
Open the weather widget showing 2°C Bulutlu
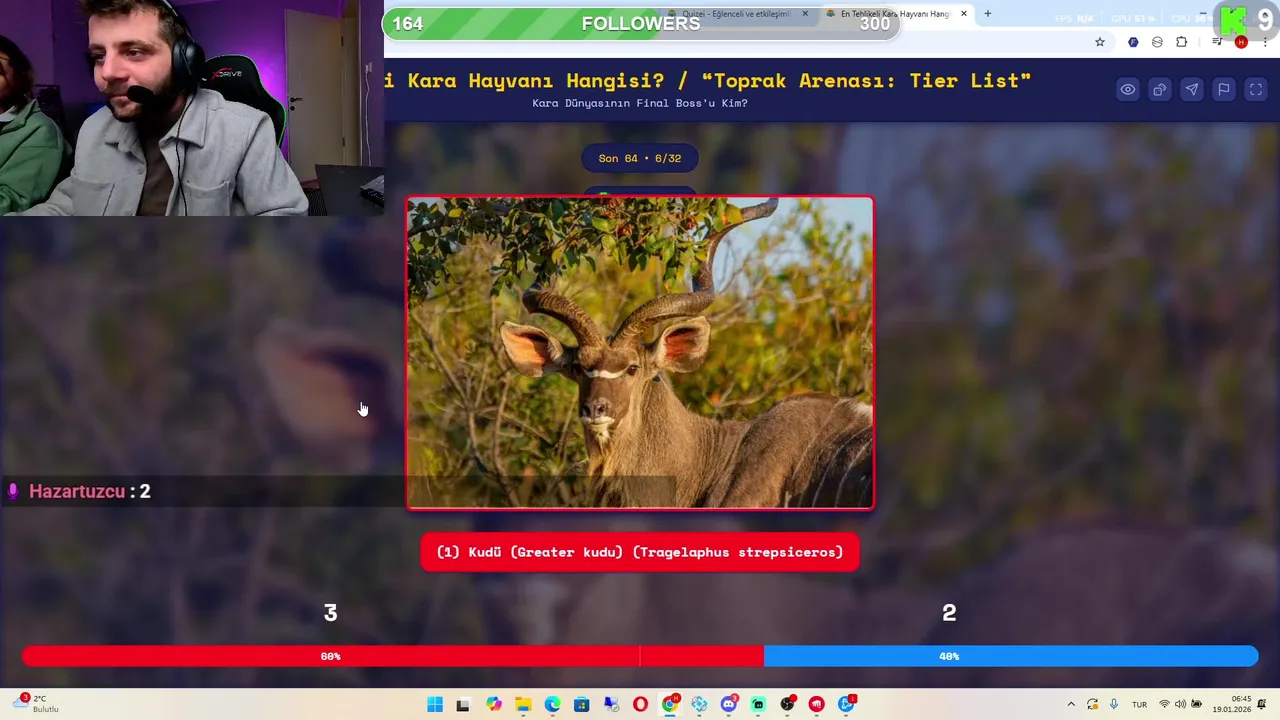click(x=36, y=704)
